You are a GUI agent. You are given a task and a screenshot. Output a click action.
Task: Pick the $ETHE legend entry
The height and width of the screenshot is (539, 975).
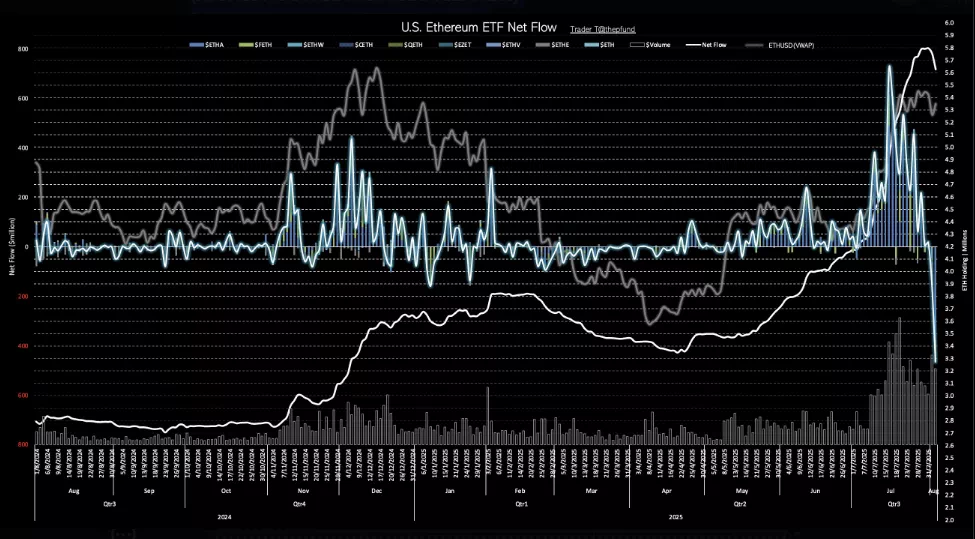552,45
